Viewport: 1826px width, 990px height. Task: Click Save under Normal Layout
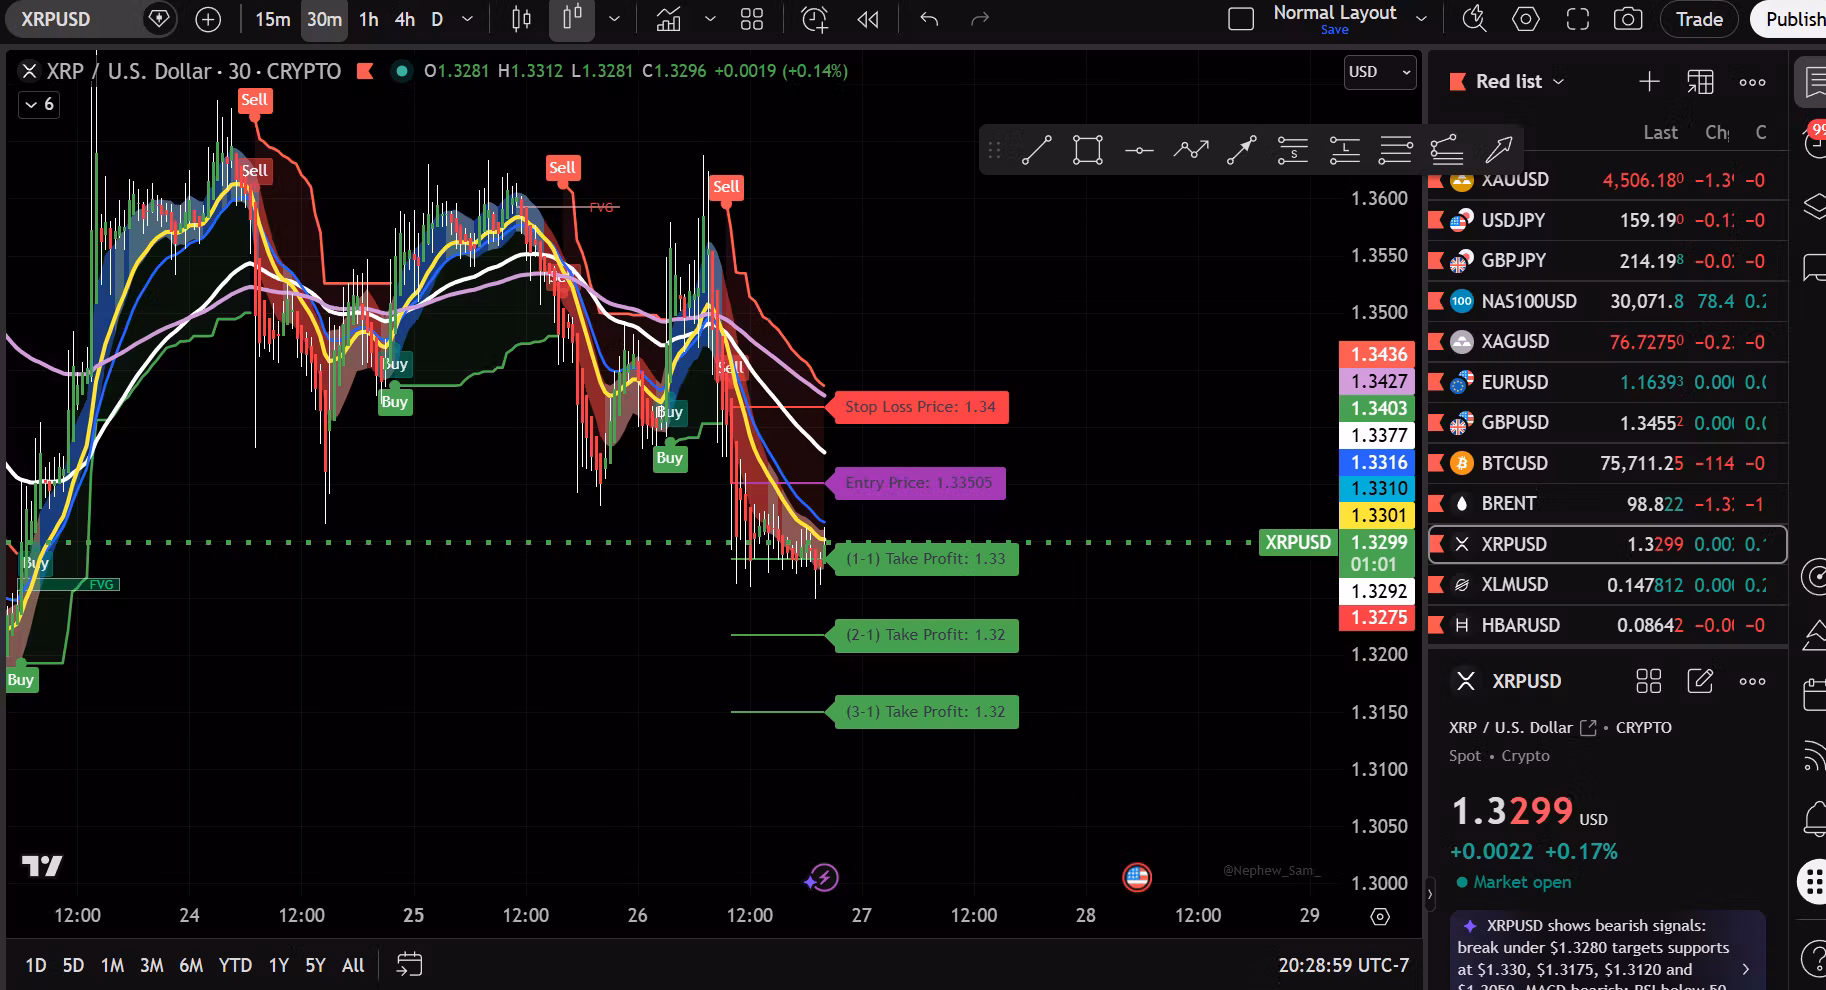click(x=1334, y=30)
